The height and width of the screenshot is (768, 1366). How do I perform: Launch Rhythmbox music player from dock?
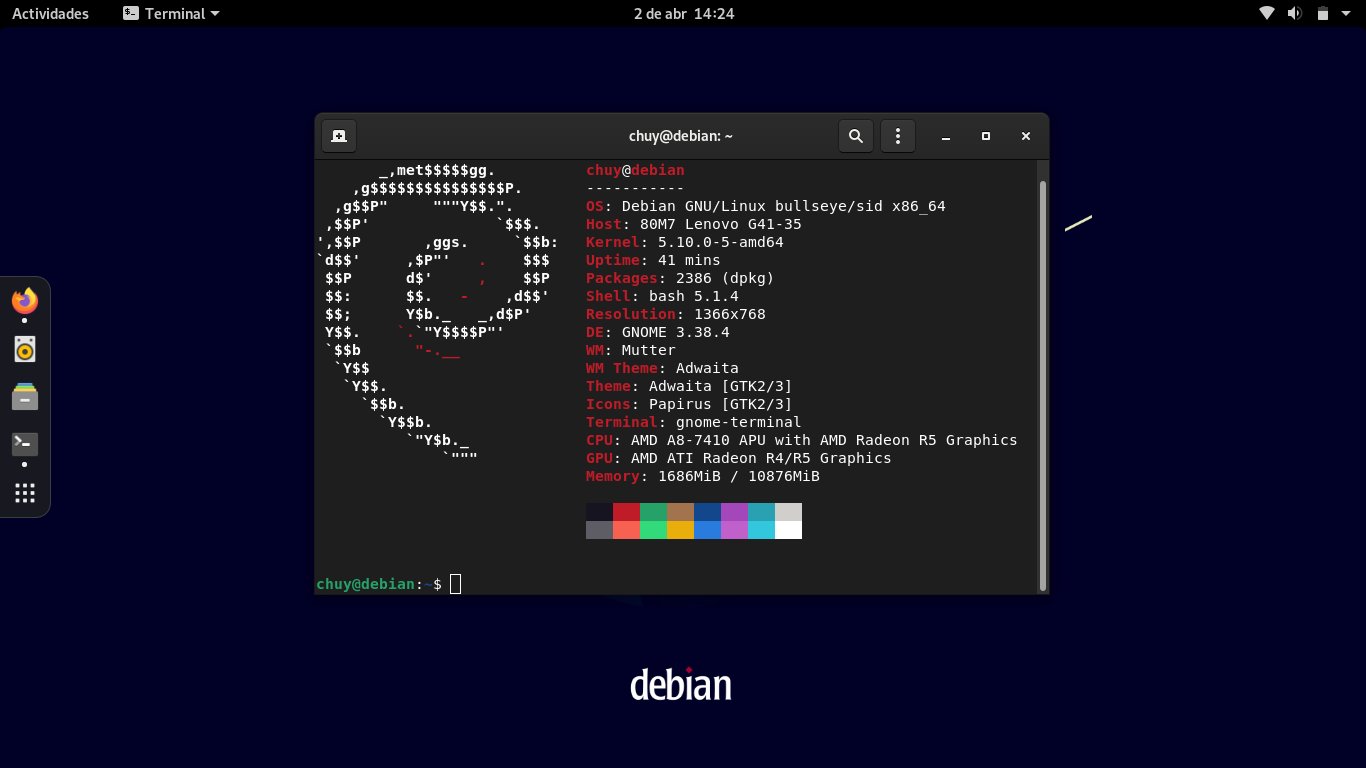(x=25, y=349)
